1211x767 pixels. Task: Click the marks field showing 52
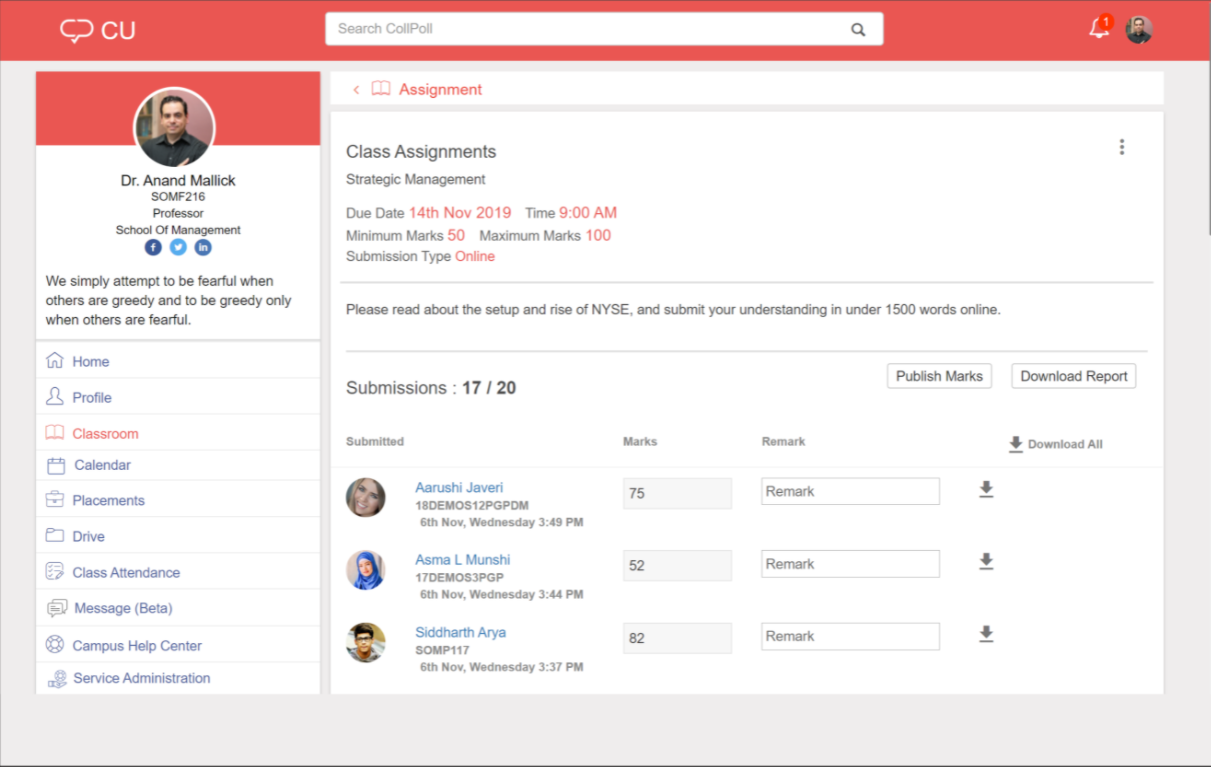point(677,565)
